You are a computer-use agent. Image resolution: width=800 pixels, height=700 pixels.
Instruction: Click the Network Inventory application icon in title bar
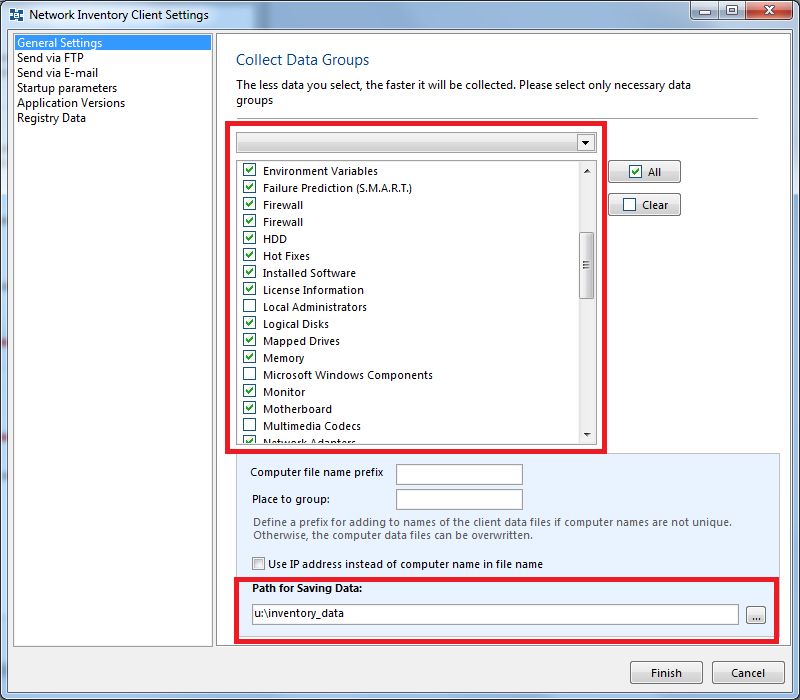tap(15, 13)
